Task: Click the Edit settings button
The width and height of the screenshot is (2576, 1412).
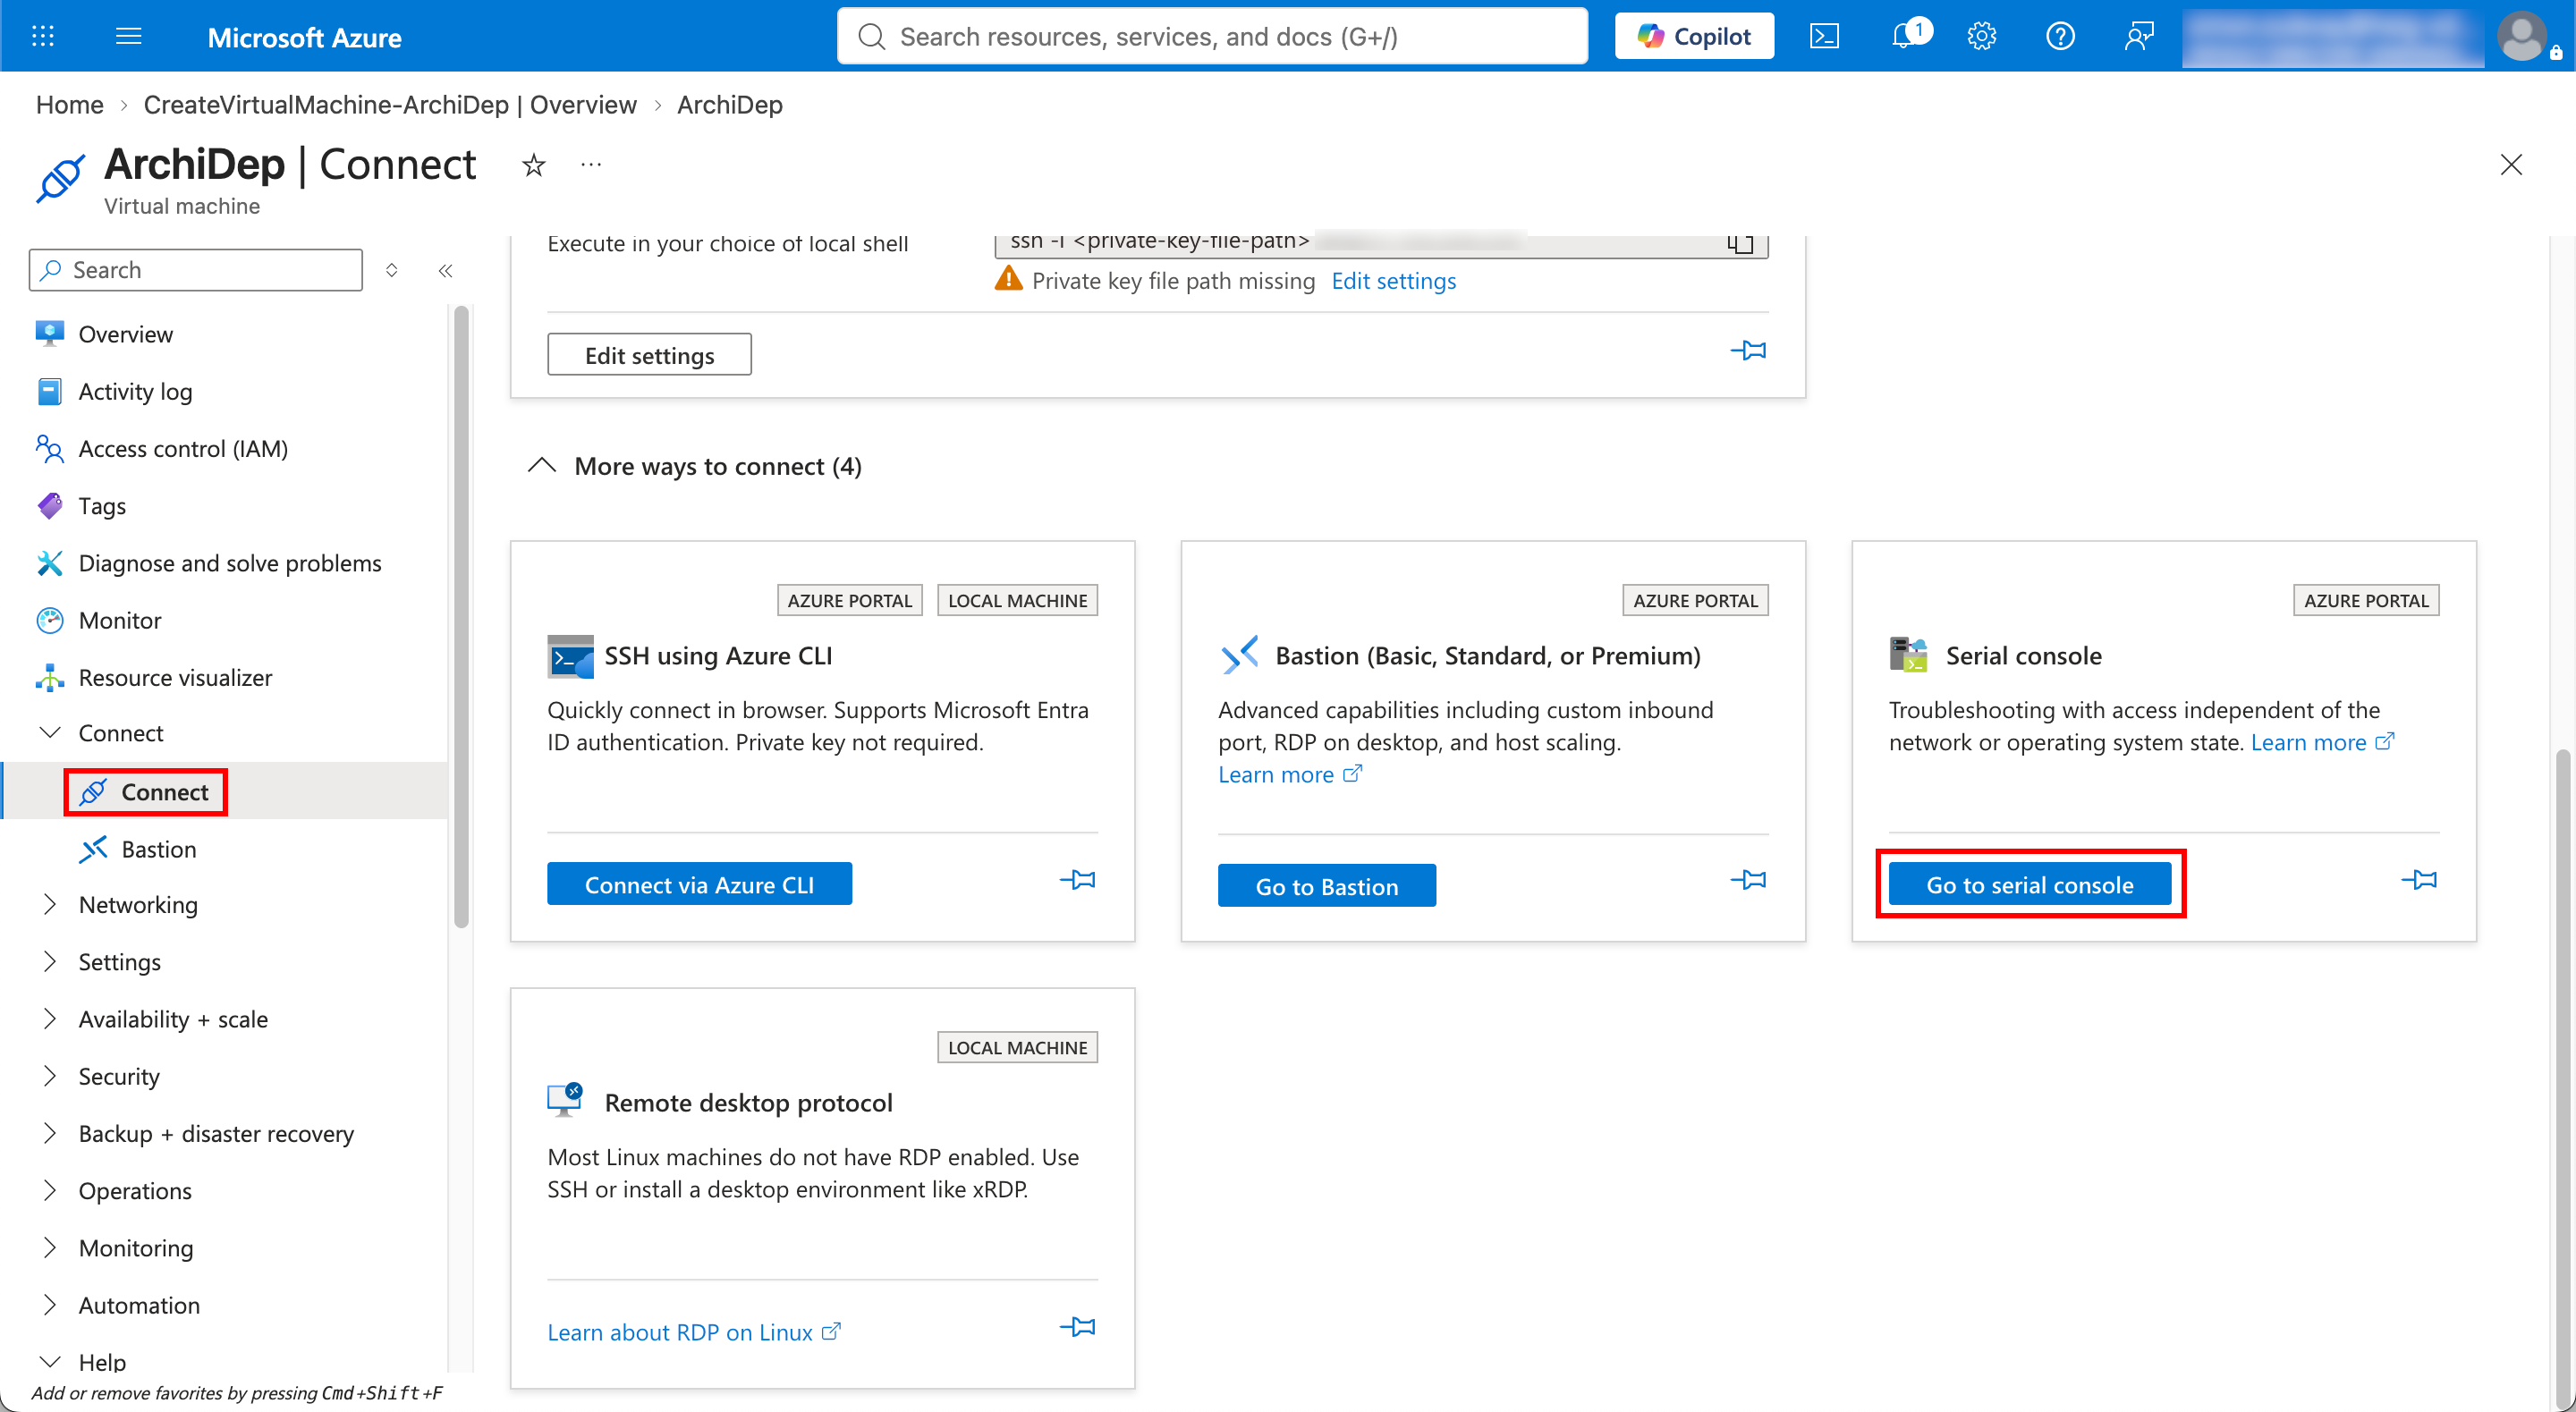Action: tap(649, 355)
